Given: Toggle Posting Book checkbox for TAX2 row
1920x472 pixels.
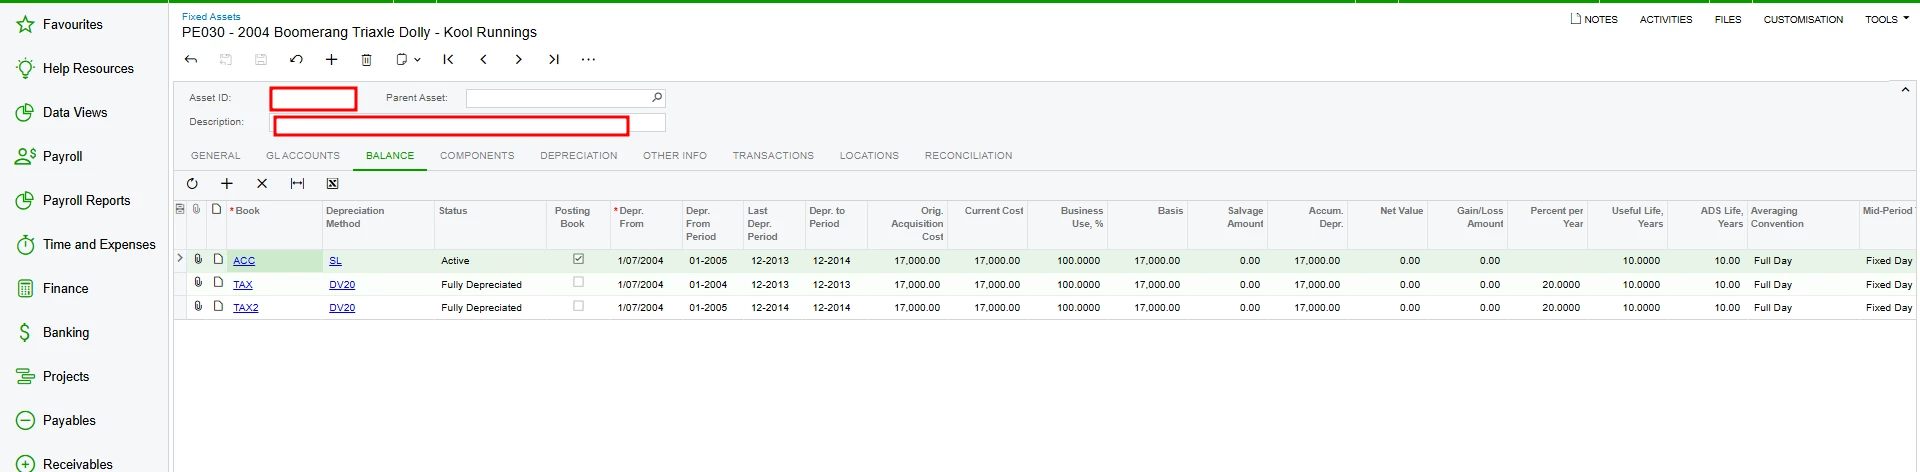Looking at the screenshot, I should (578, 306).
